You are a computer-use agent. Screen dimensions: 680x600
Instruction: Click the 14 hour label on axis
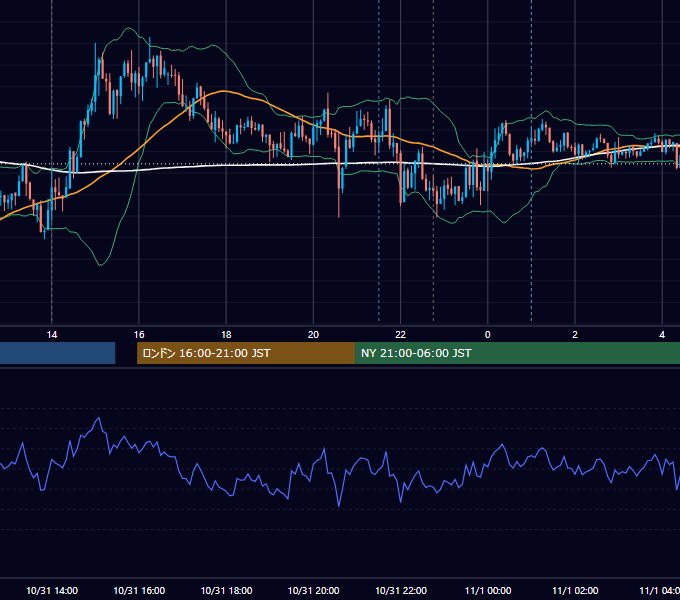point(52,335)
